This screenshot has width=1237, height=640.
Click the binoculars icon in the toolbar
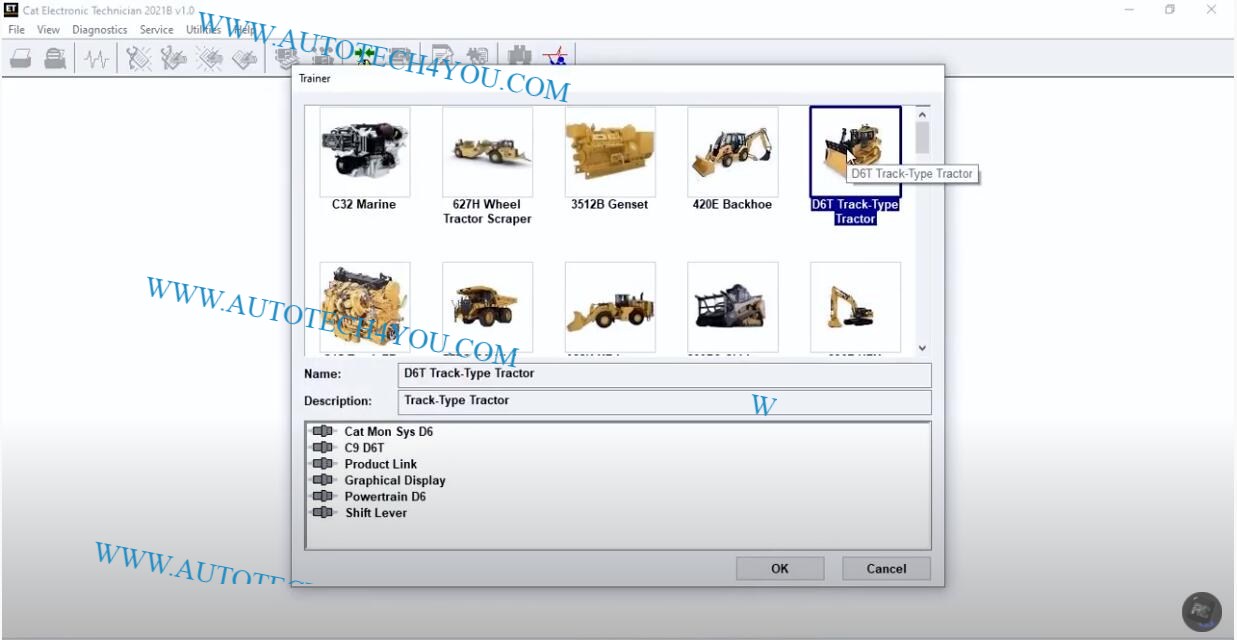(519, 58)
